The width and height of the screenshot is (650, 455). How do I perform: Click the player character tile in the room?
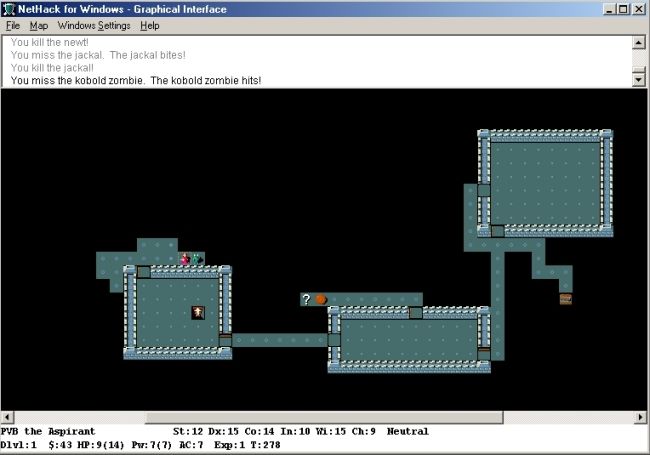[x=198, y=312]
